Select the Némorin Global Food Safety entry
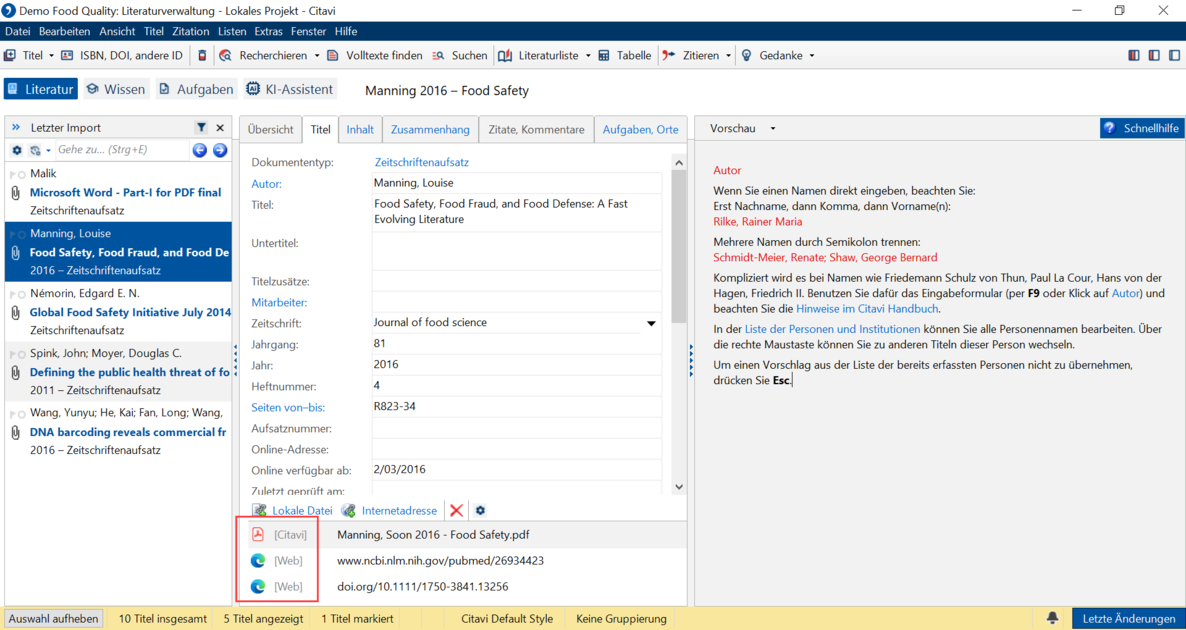This screenshot has width=1186, height=630. (119, 312)
